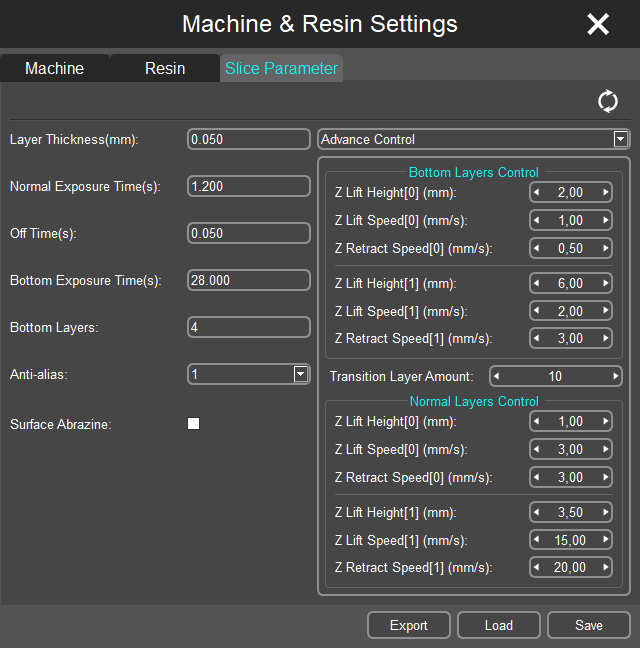Select the Slice Parameter tab
The width and height of the screenshot is (640, 648).
click(x=281, y=68)
